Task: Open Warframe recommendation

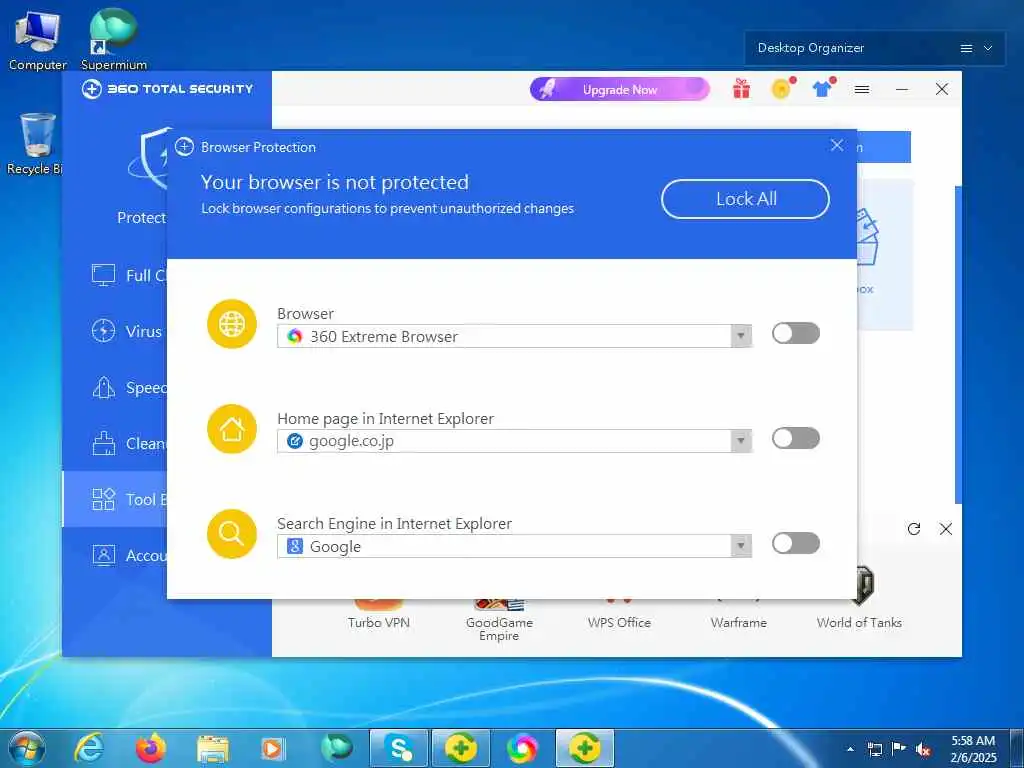Action: tap(739, 615)
